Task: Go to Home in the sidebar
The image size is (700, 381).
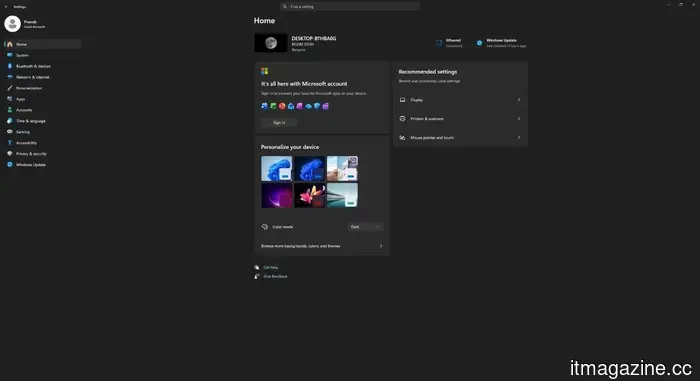Action: point(43,44)
